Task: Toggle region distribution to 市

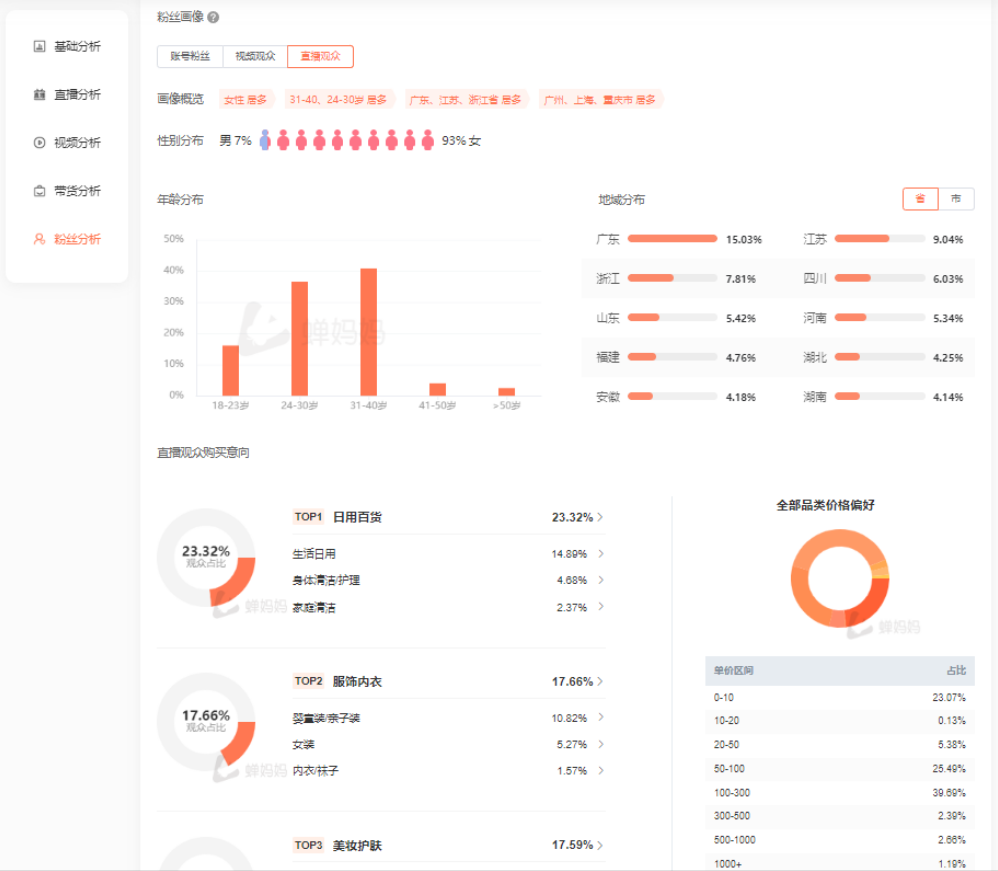Action: pos(956,199)
